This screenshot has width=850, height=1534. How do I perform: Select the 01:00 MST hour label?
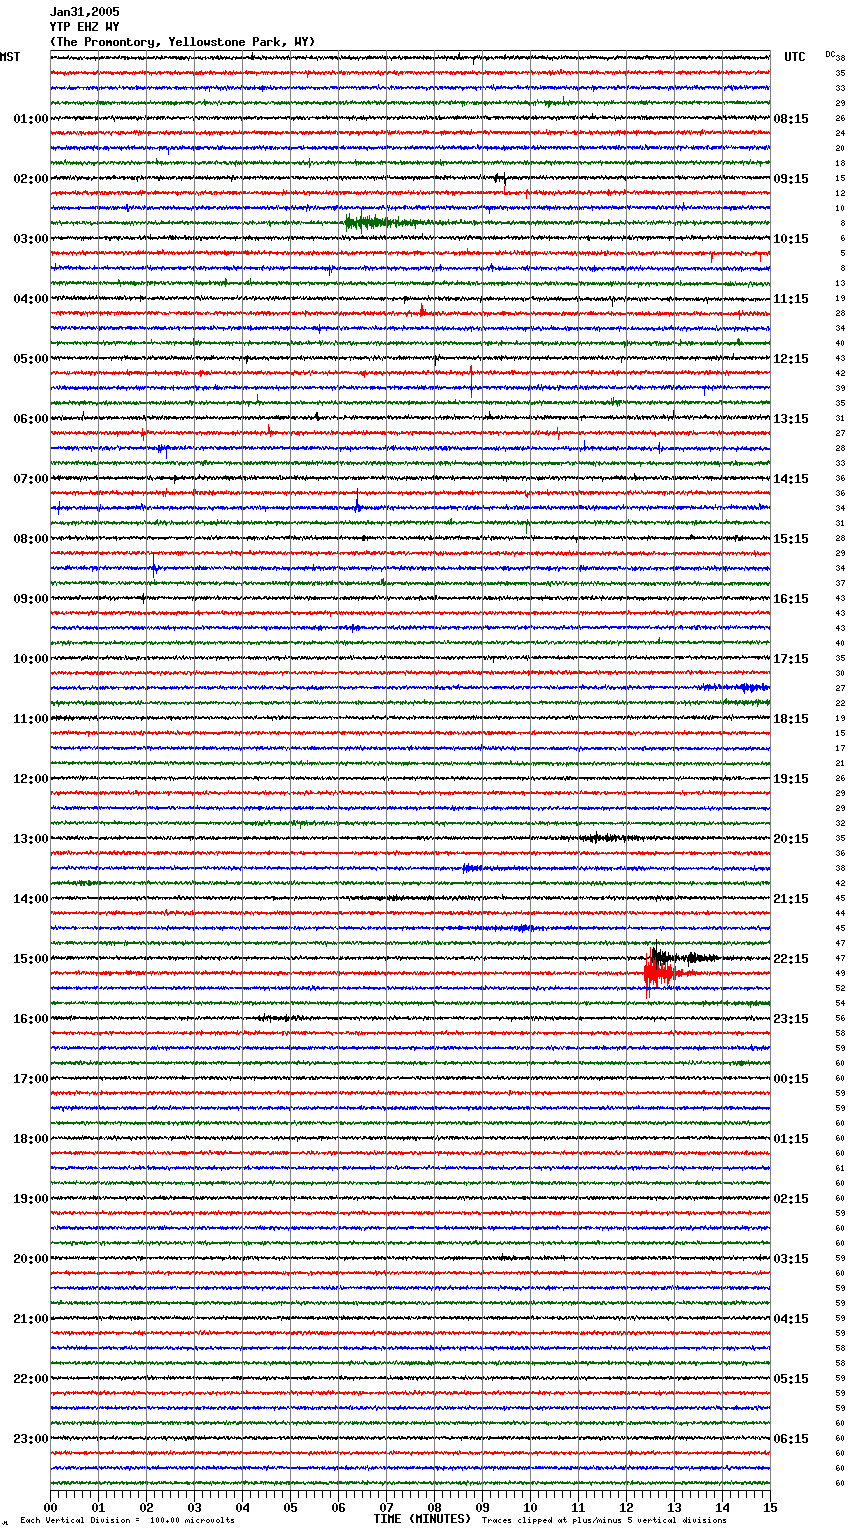point(31,119)
